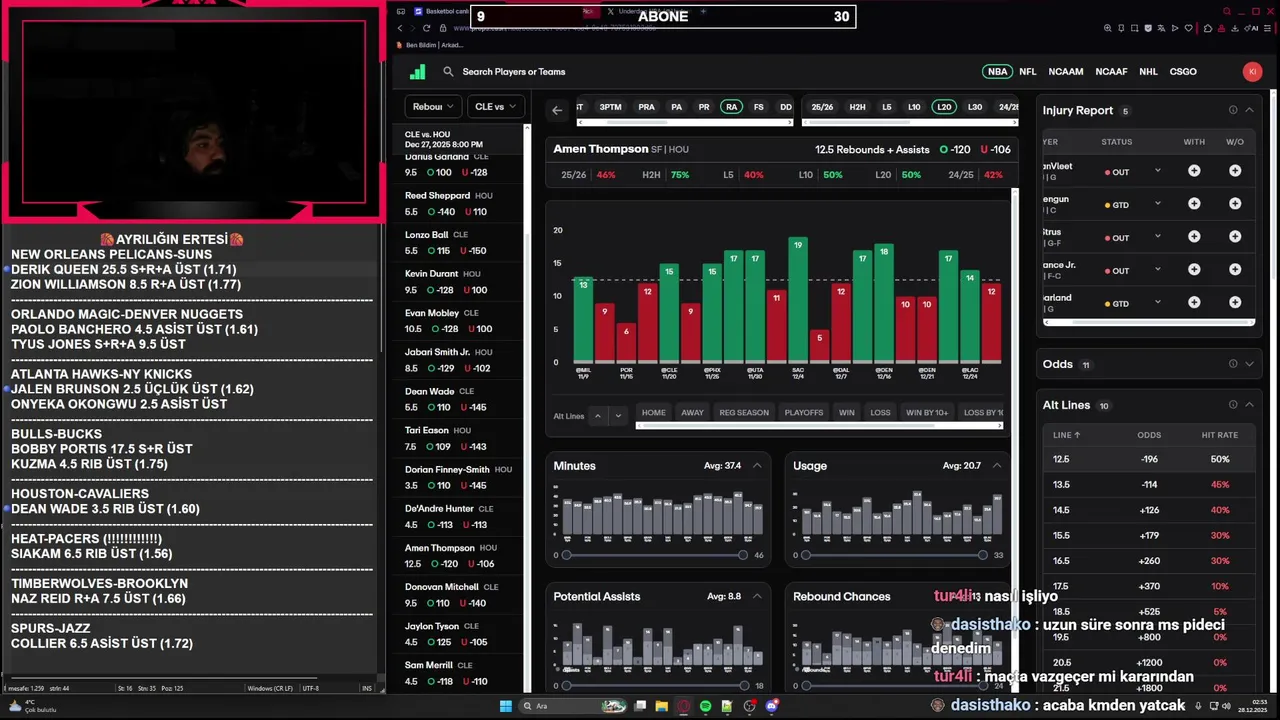1280x720 pixels.
Task: Switch to the CSGO league tab
Action: (x=1183, y=72)
